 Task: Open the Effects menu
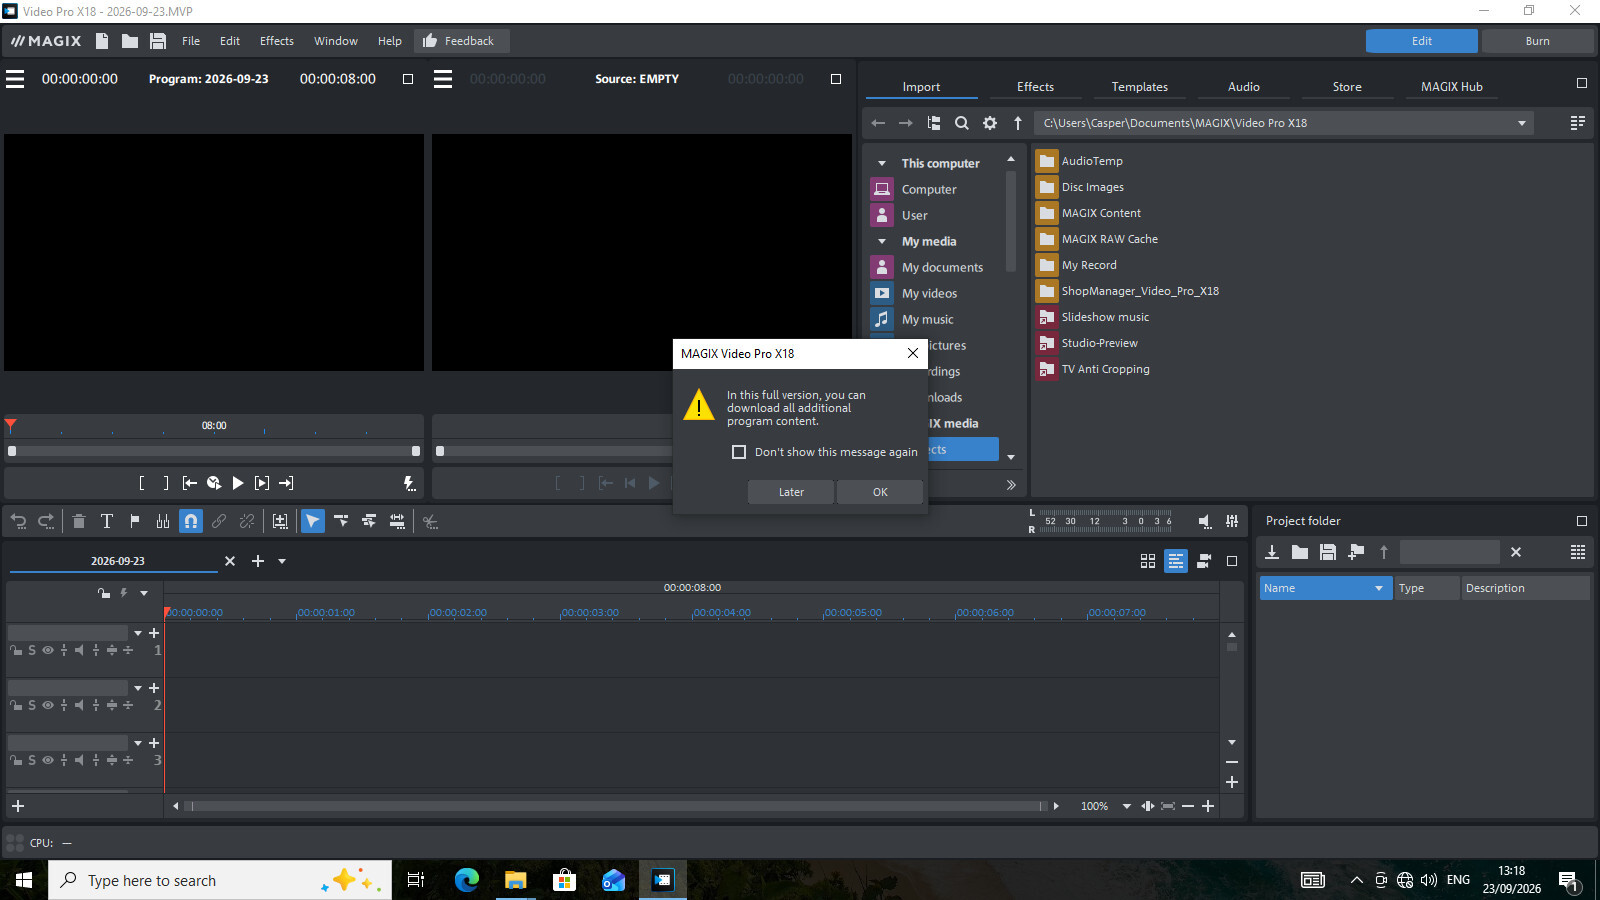click(x=277, y=41)
